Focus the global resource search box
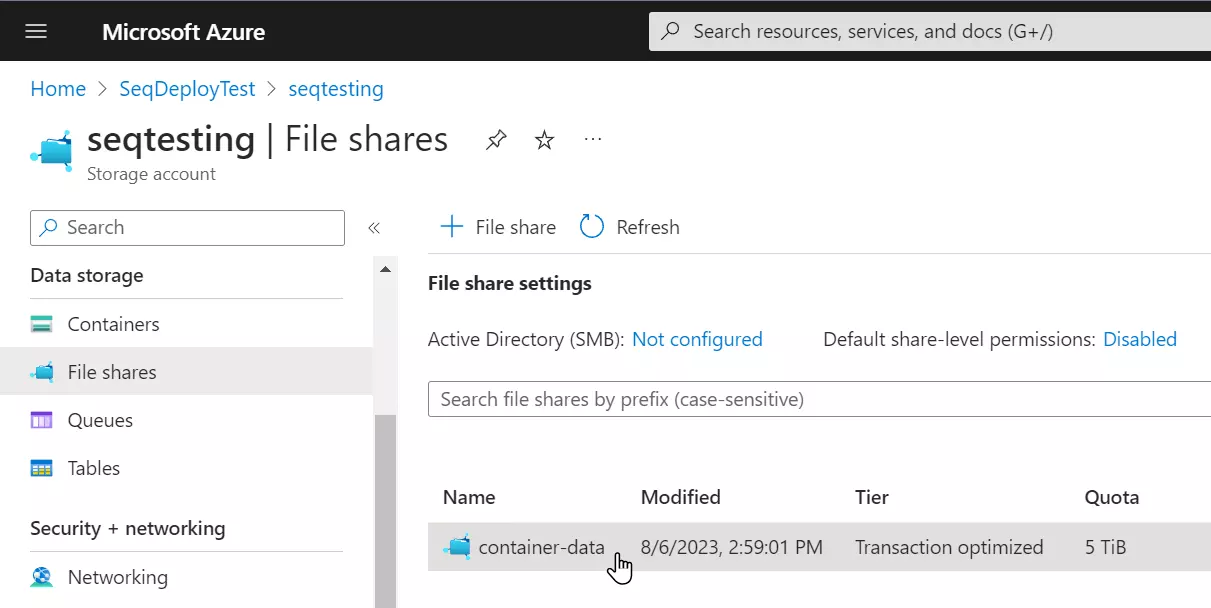The height and width of the screenshot is (608, 1211). pyautogui.click(x=930, y=31)
